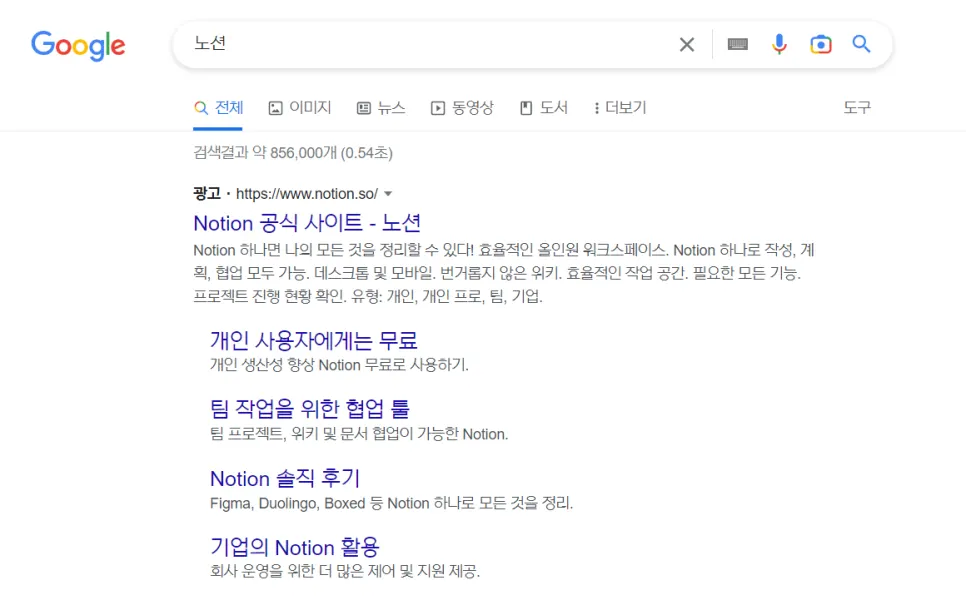The width and height of the screenshot is (966, 610).
Task: Open the Notion 솔직 후기 link
Action: [285, 478]
